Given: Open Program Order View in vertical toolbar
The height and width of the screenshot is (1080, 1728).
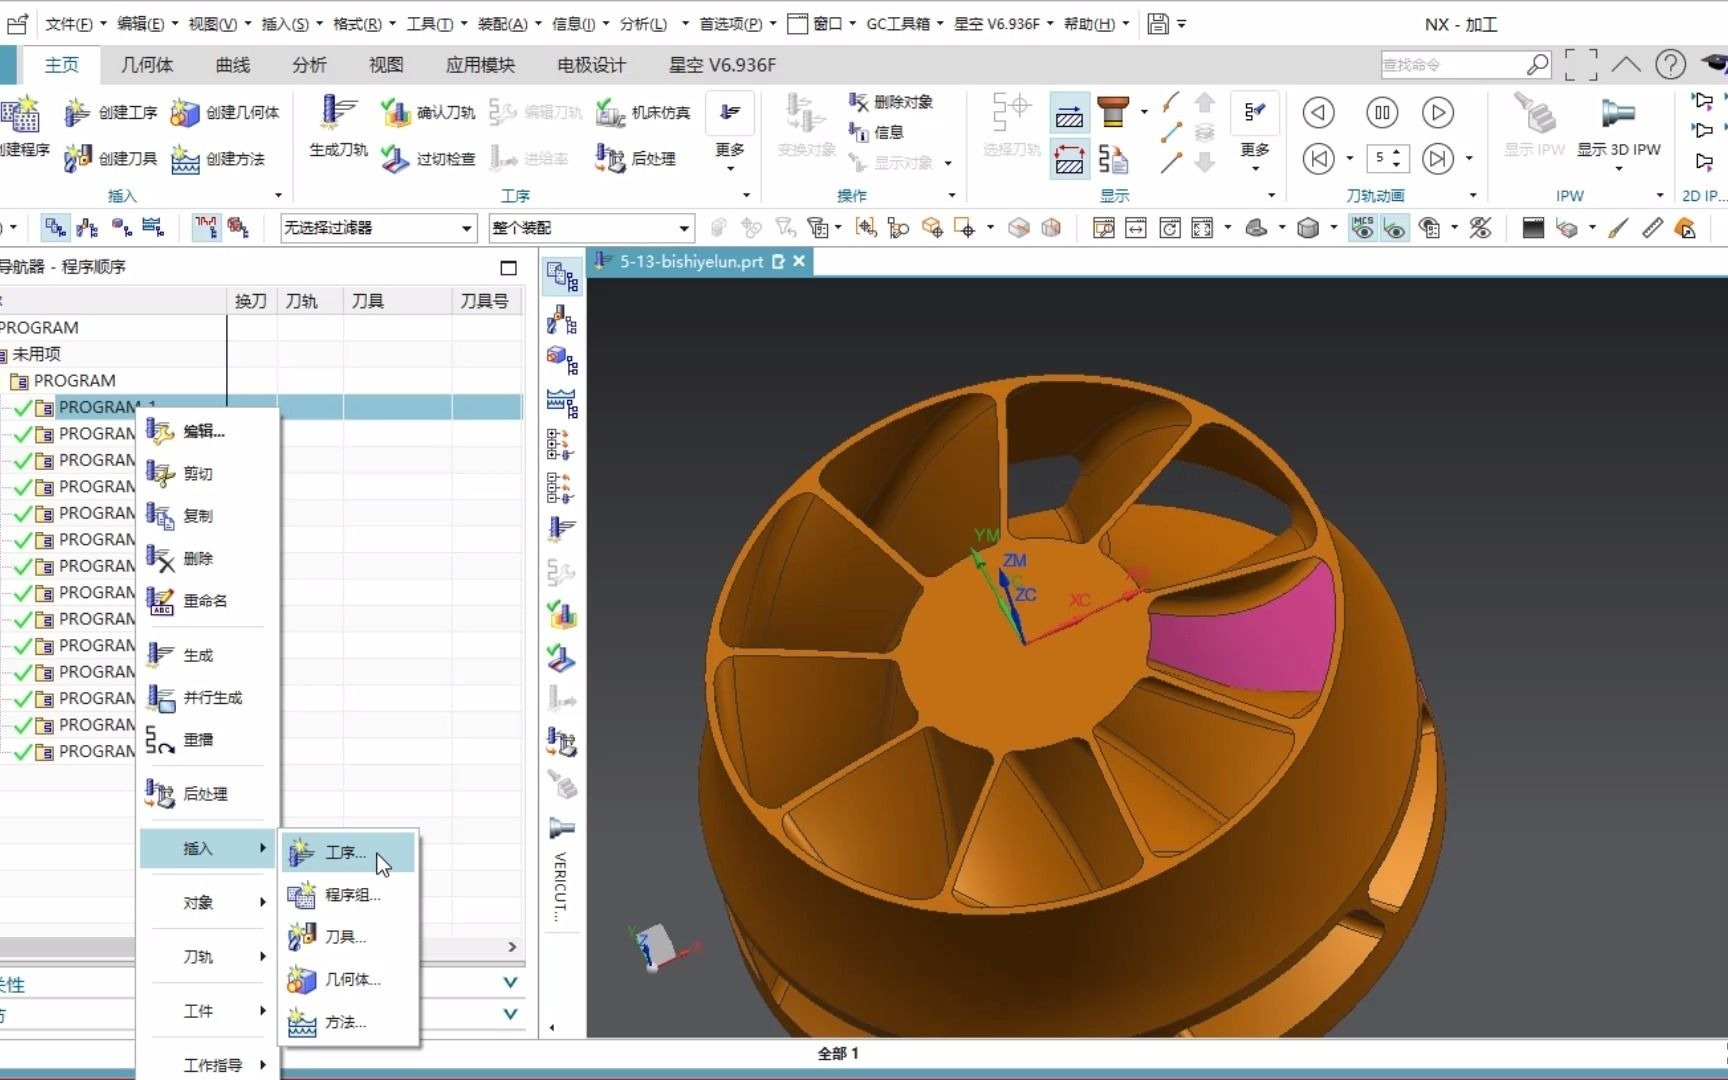Looking at the screenshot, I should point(562,277).
